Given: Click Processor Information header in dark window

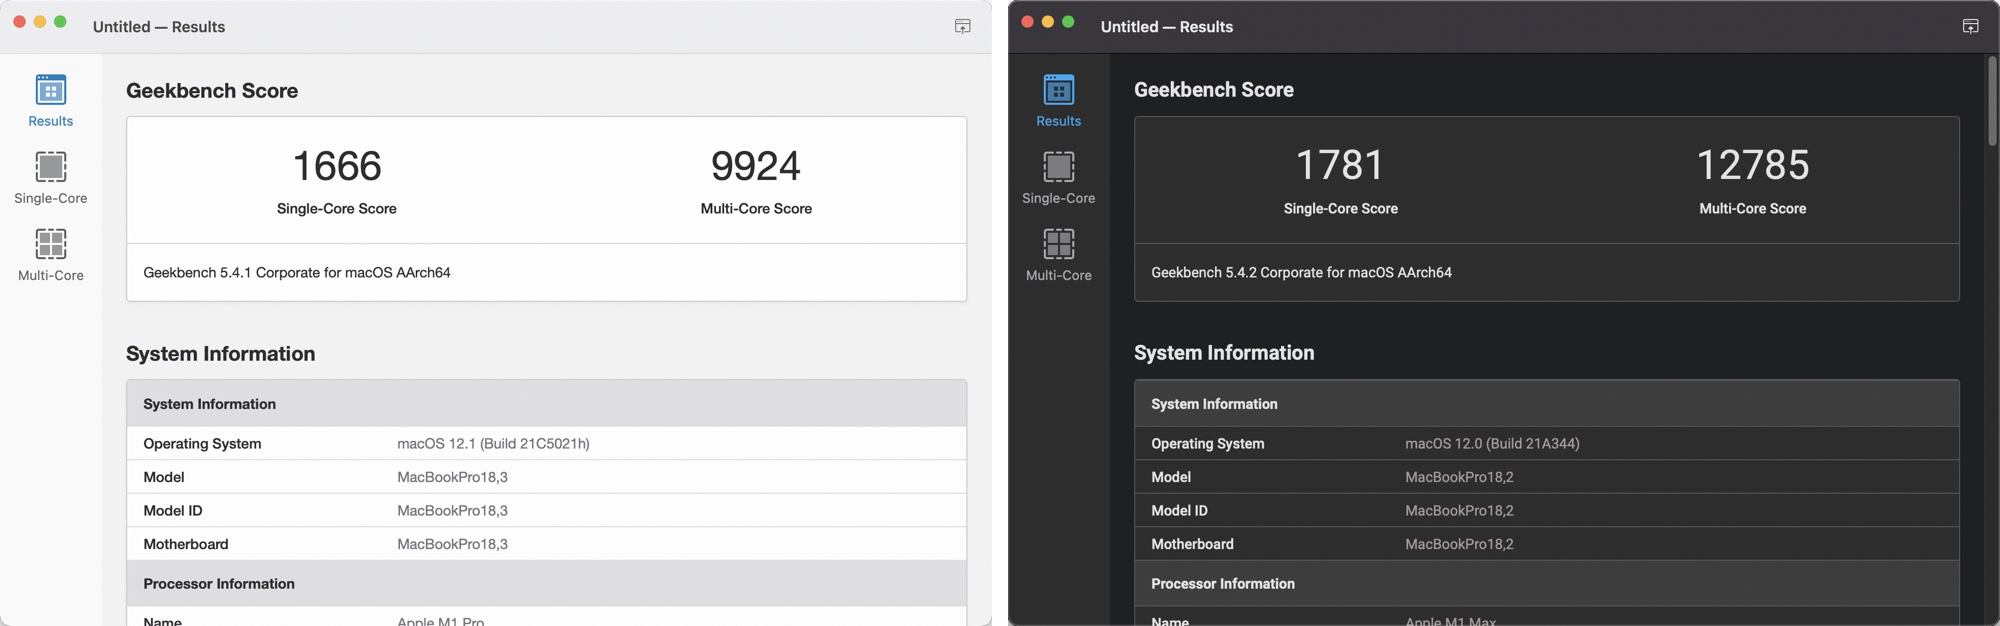Looking at the screenshot, I should point(1547,583).
